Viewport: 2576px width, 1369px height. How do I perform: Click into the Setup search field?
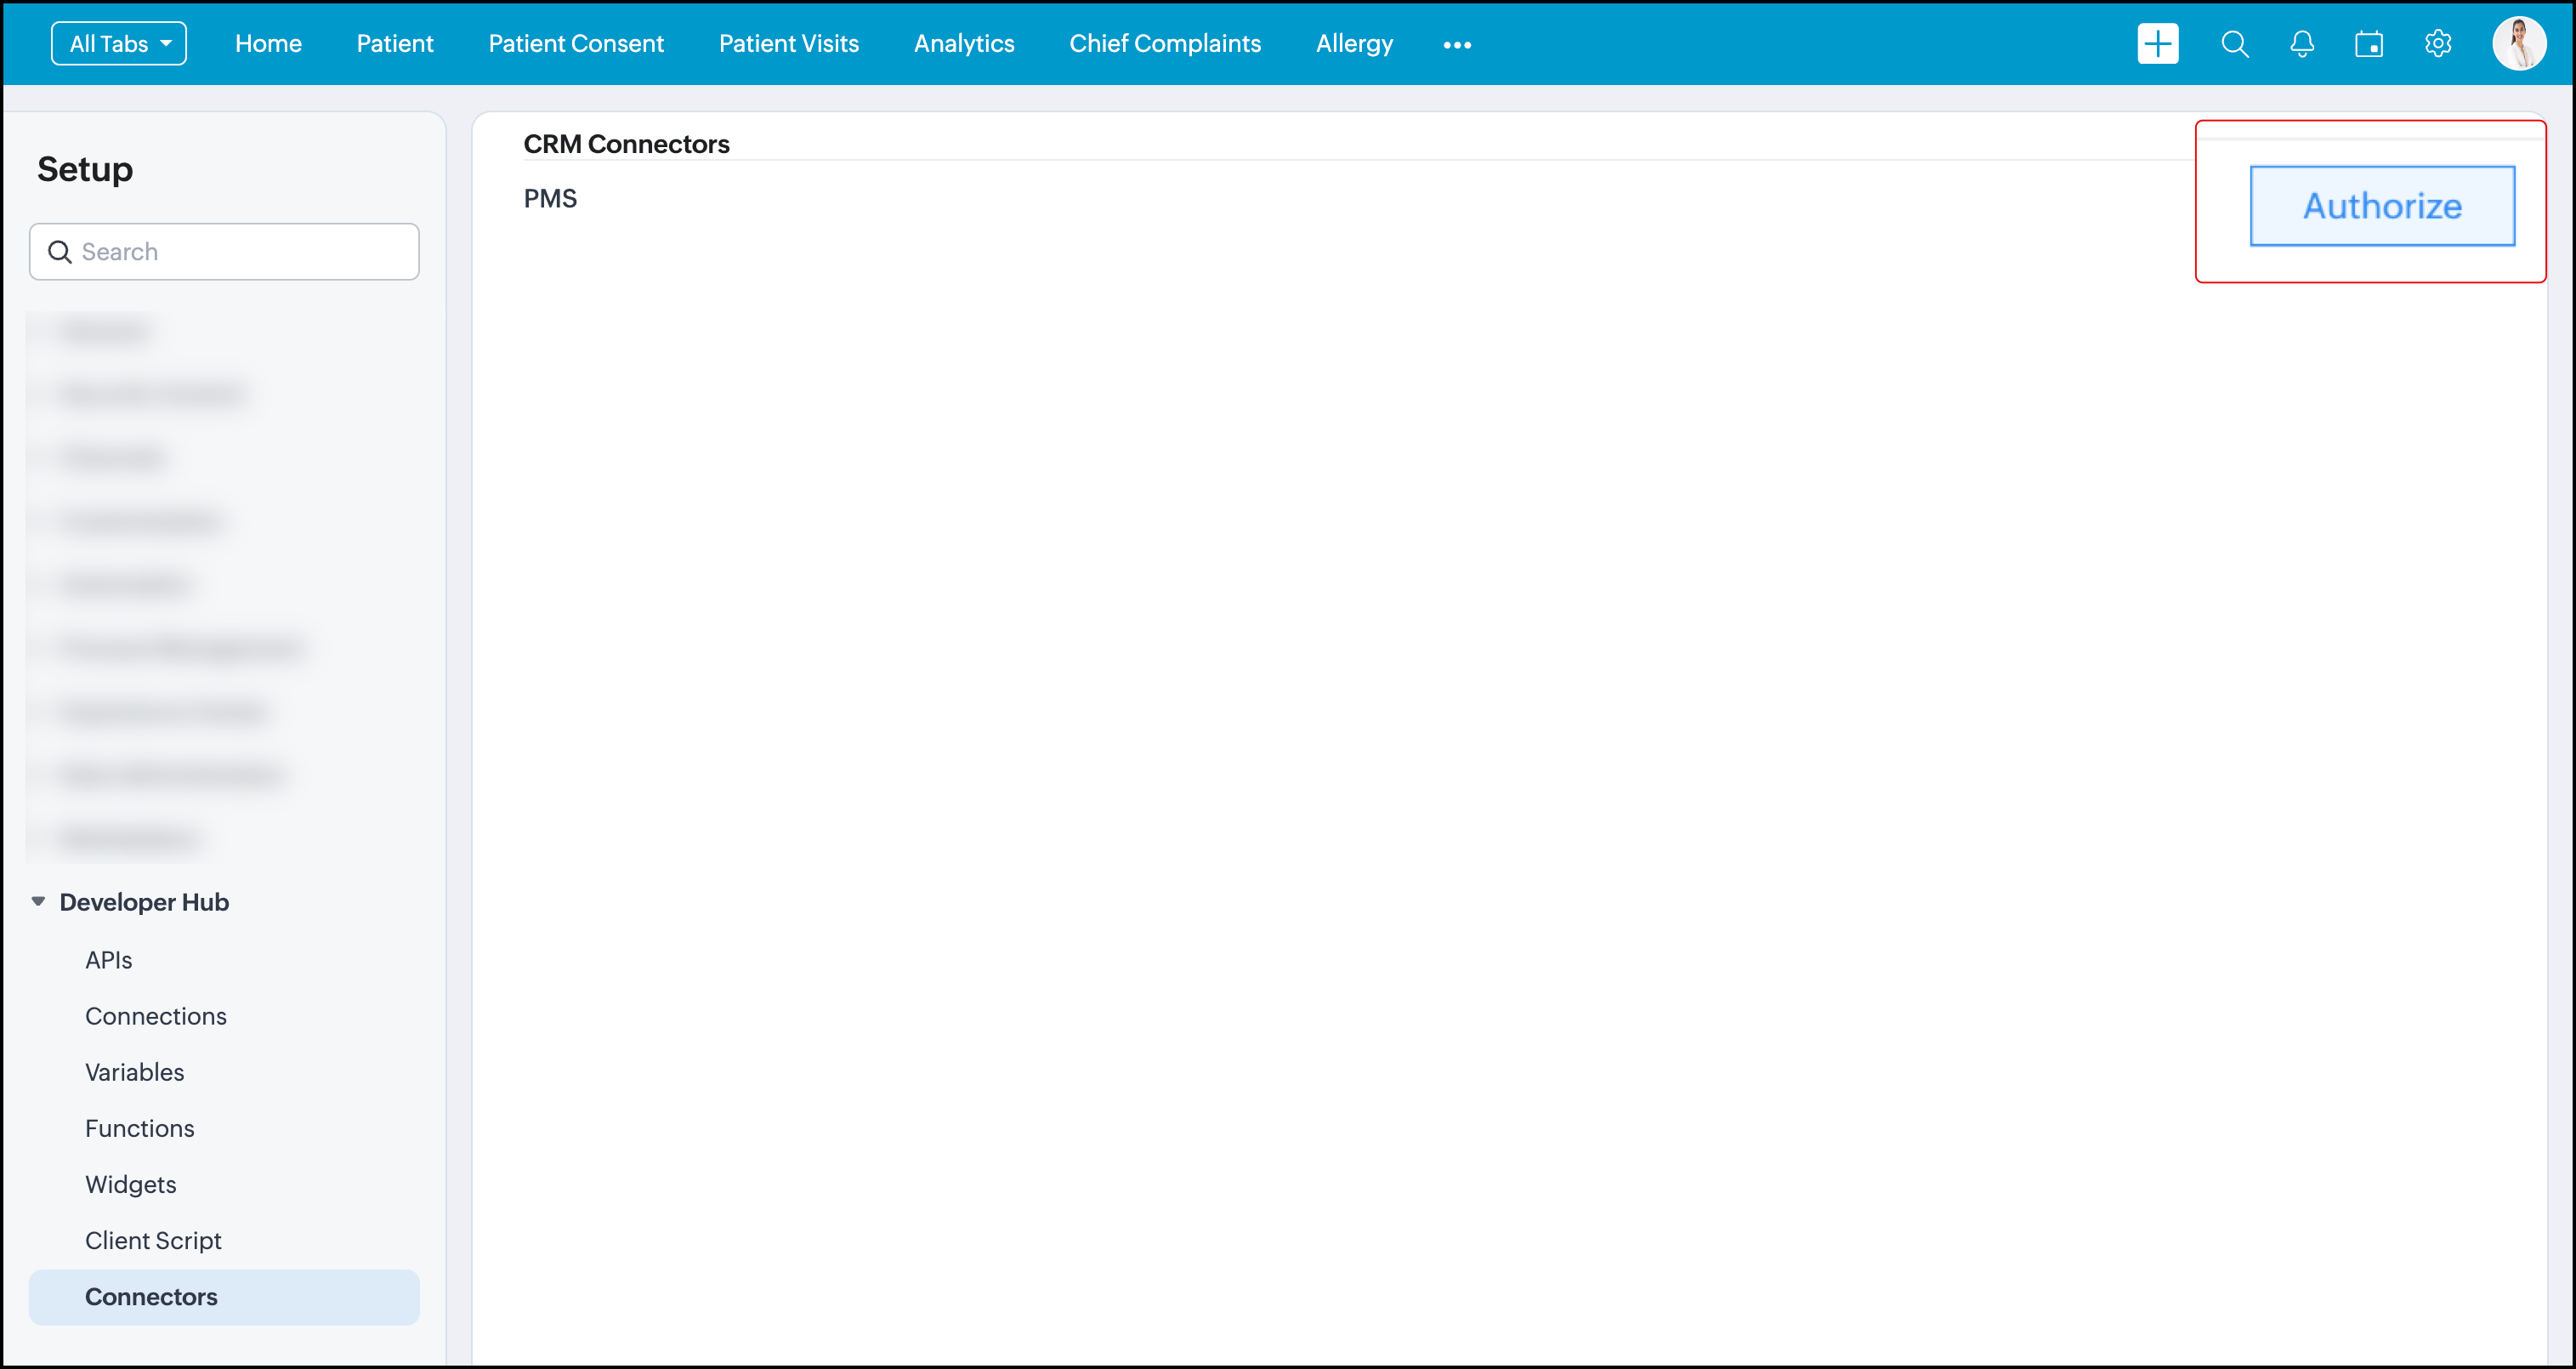pos(240,252)
